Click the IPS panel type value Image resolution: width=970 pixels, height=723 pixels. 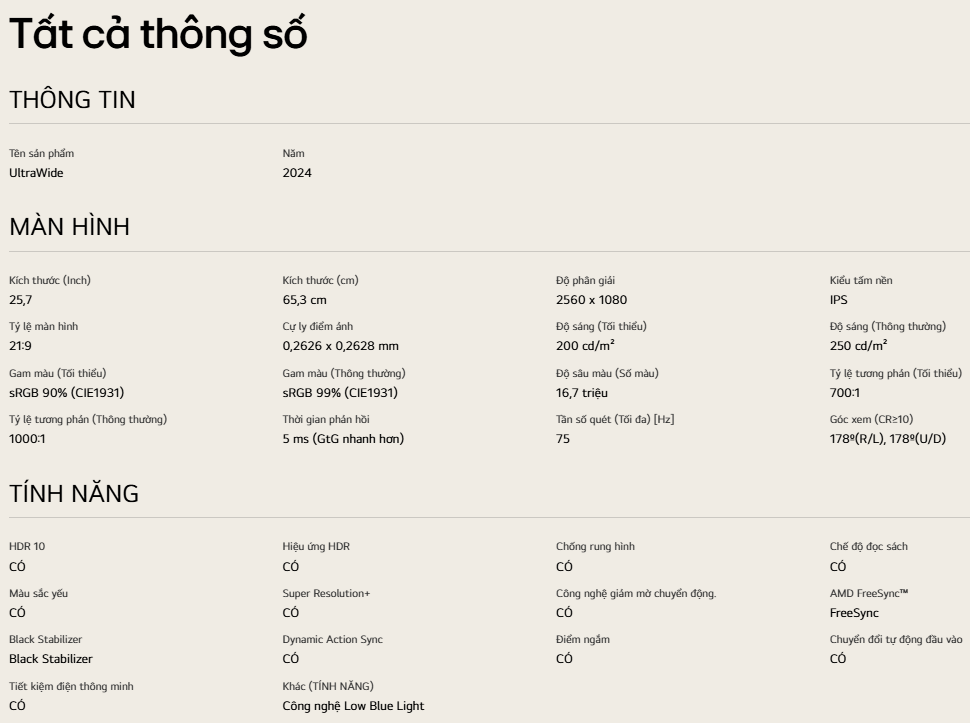(839, 300)
